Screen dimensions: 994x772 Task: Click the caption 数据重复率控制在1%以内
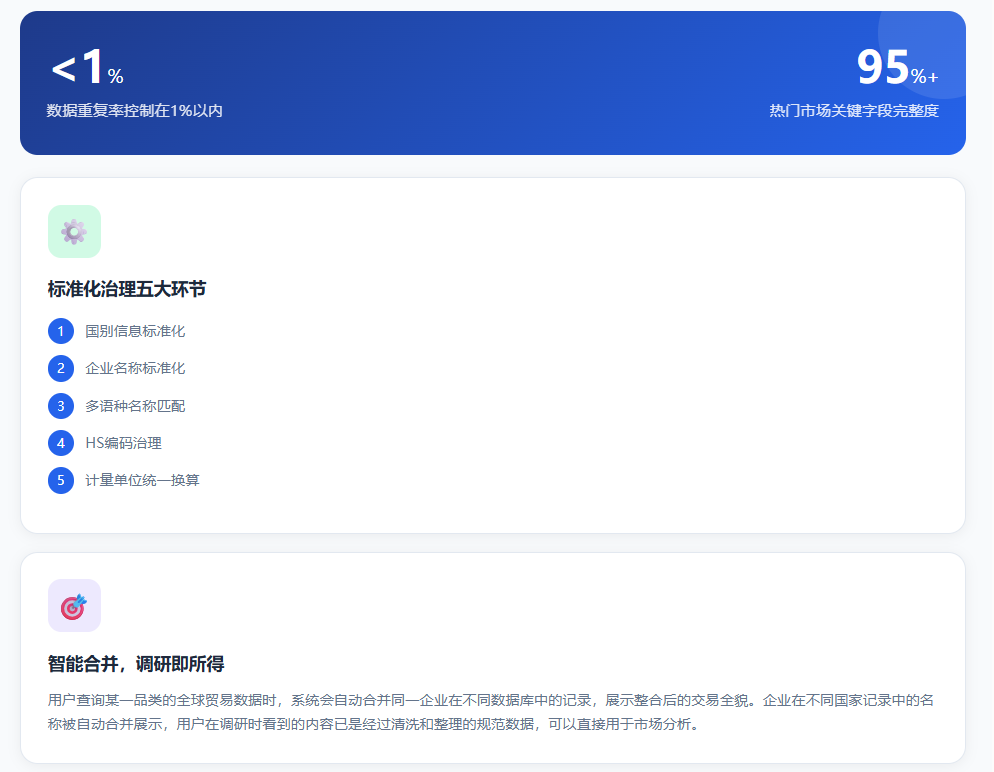134,111
